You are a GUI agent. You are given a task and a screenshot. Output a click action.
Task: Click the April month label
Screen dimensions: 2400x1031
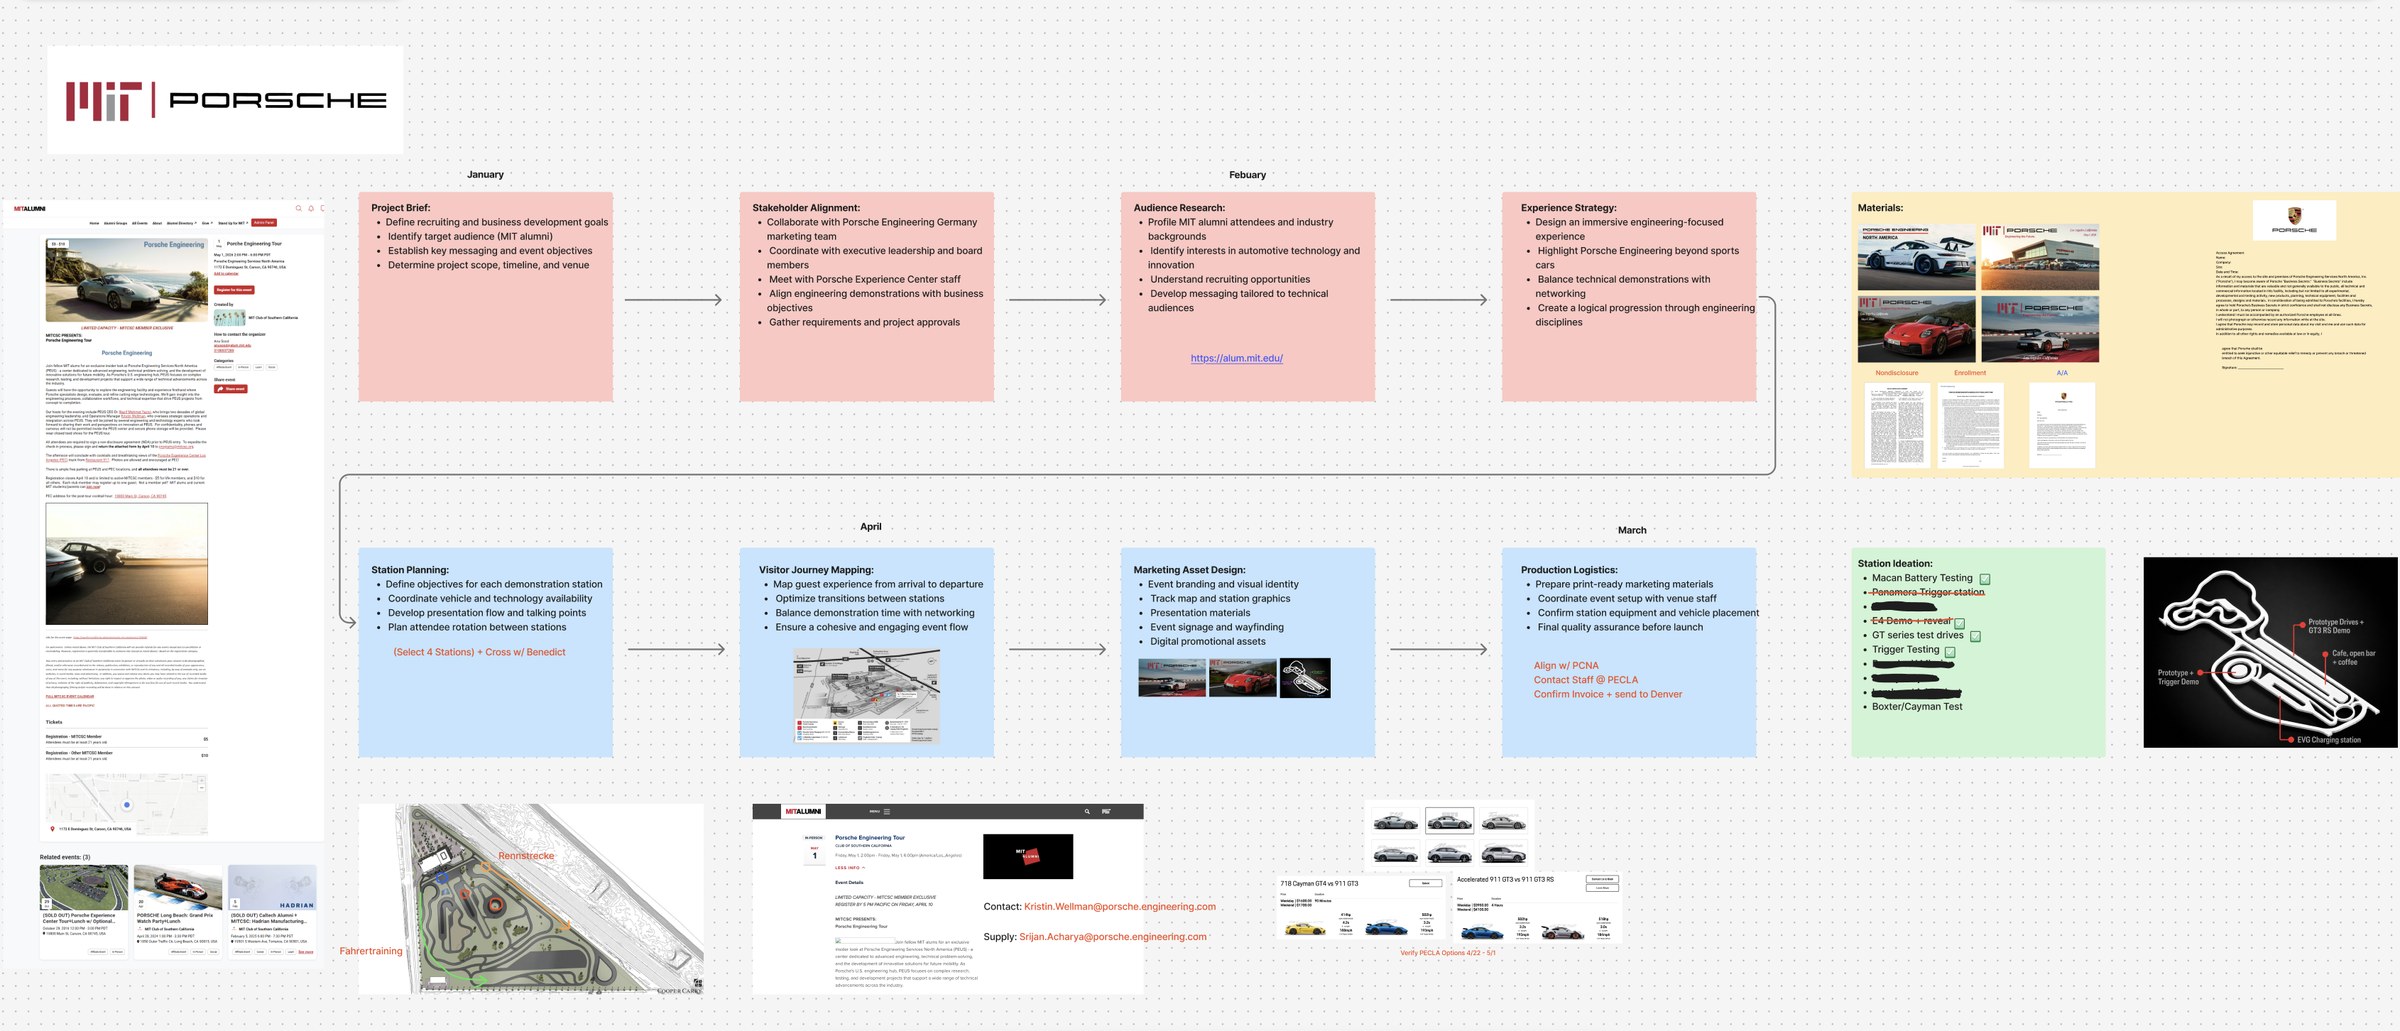click(x=871, y=527)
